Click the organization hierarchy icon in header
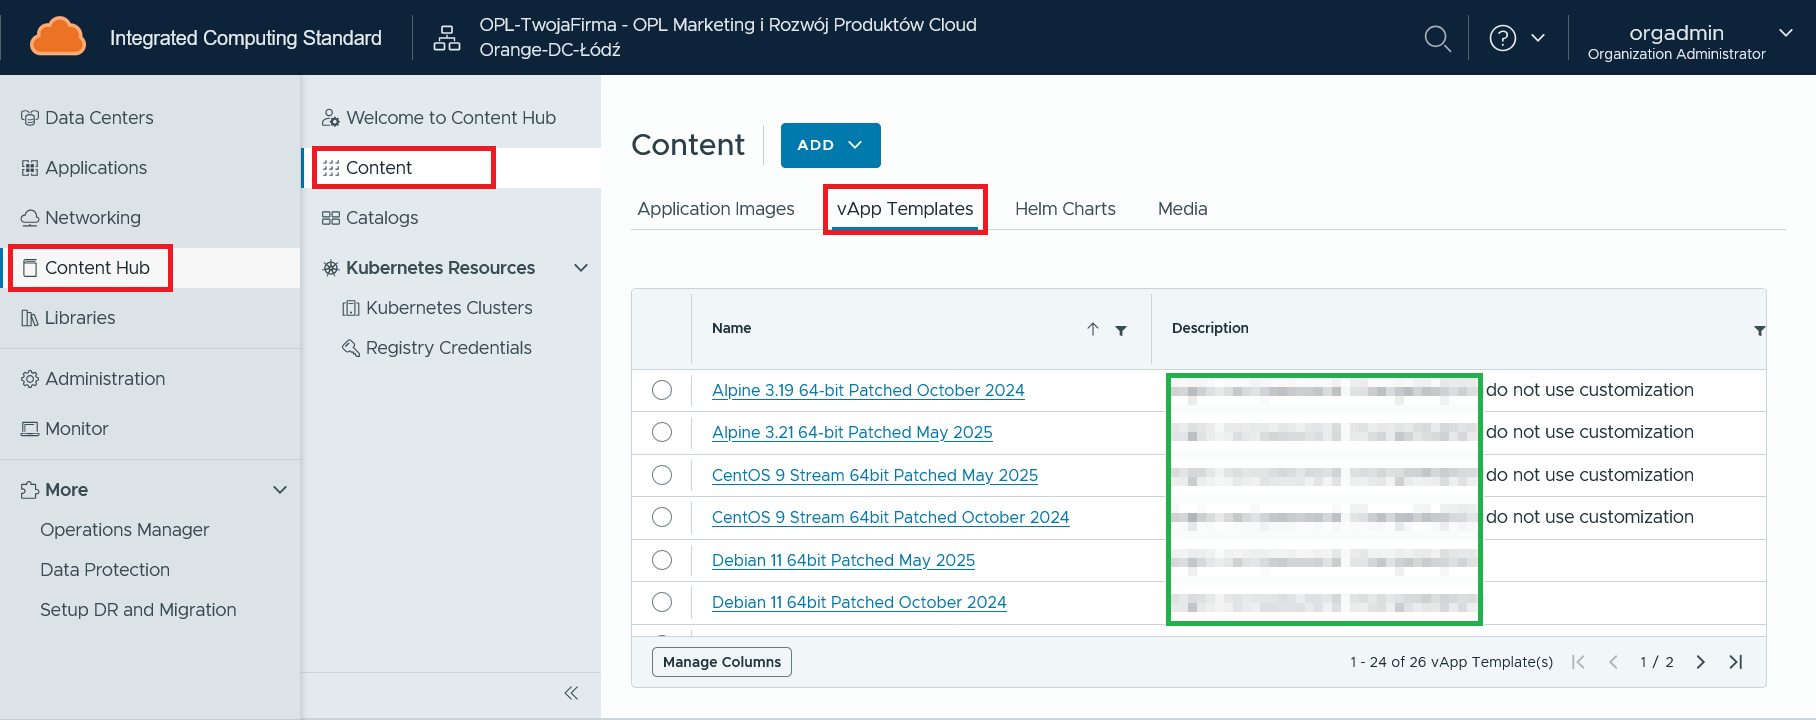The height and width of the screenshot is (720, 1816). [446, 38]
